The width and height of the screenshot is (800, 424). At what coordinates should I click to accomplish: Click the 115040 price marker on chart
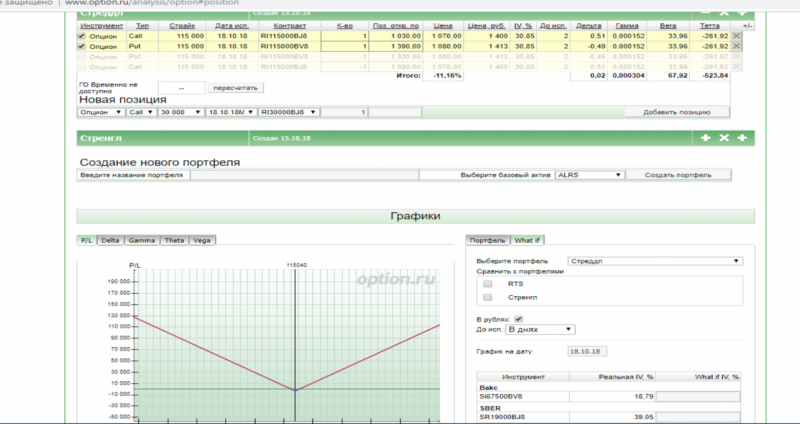point(296,265)
